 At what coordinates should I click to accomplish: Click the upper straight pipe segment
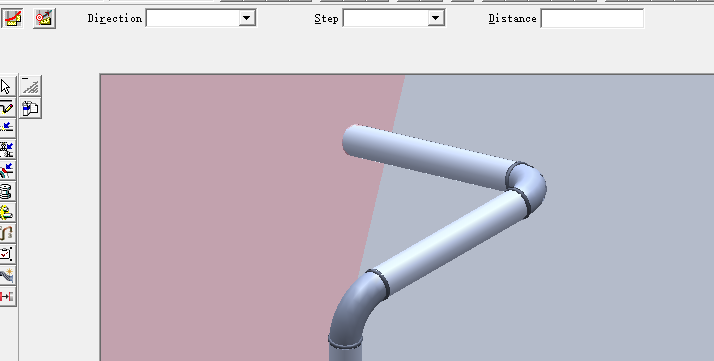coord(428,157)
